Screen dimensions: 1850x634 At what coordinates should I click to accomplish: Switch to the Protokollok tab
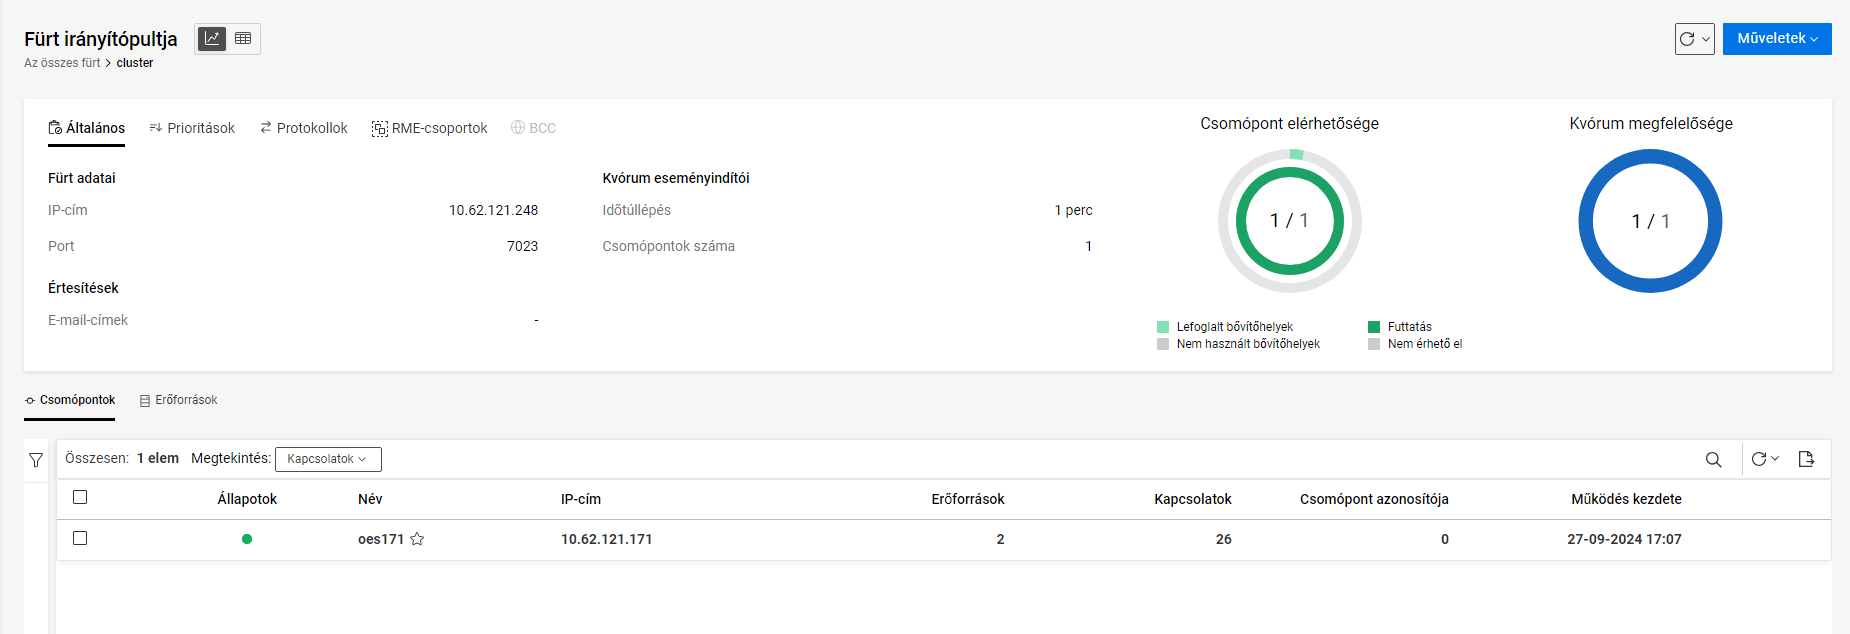pos(304,128)
